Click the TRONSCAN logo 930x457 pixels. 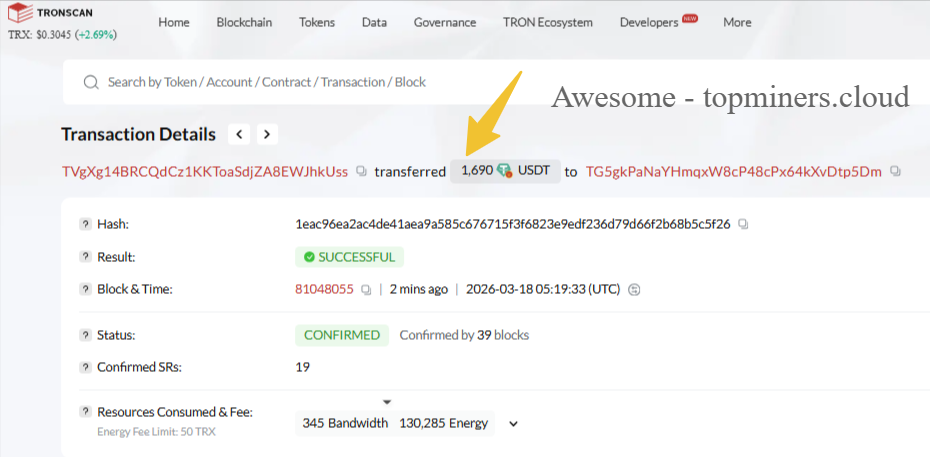pyautogui.click(x=50, y=11)
